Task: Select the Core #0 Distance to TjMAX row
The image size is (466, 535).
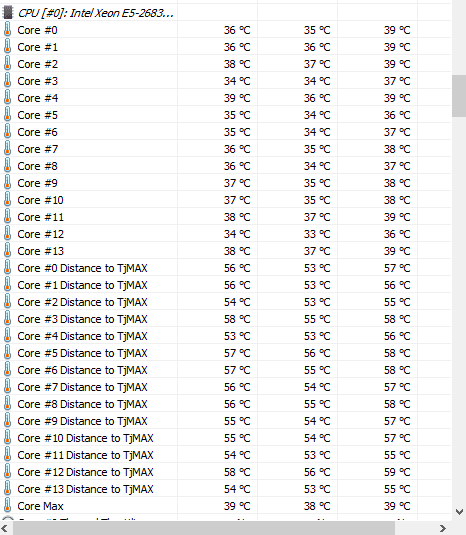Action: (225, 268)
